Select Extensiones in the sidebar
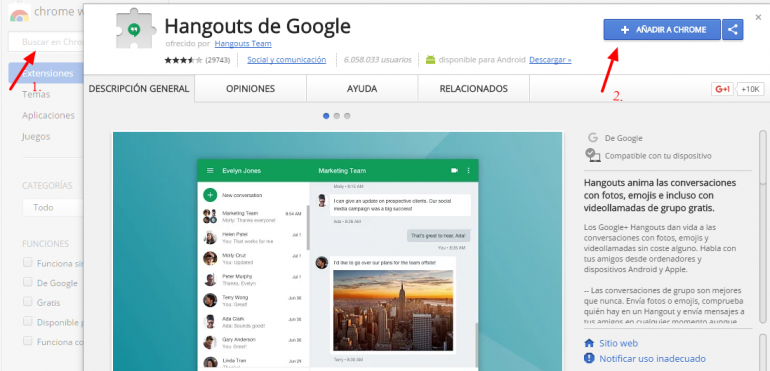 (46, 73)
